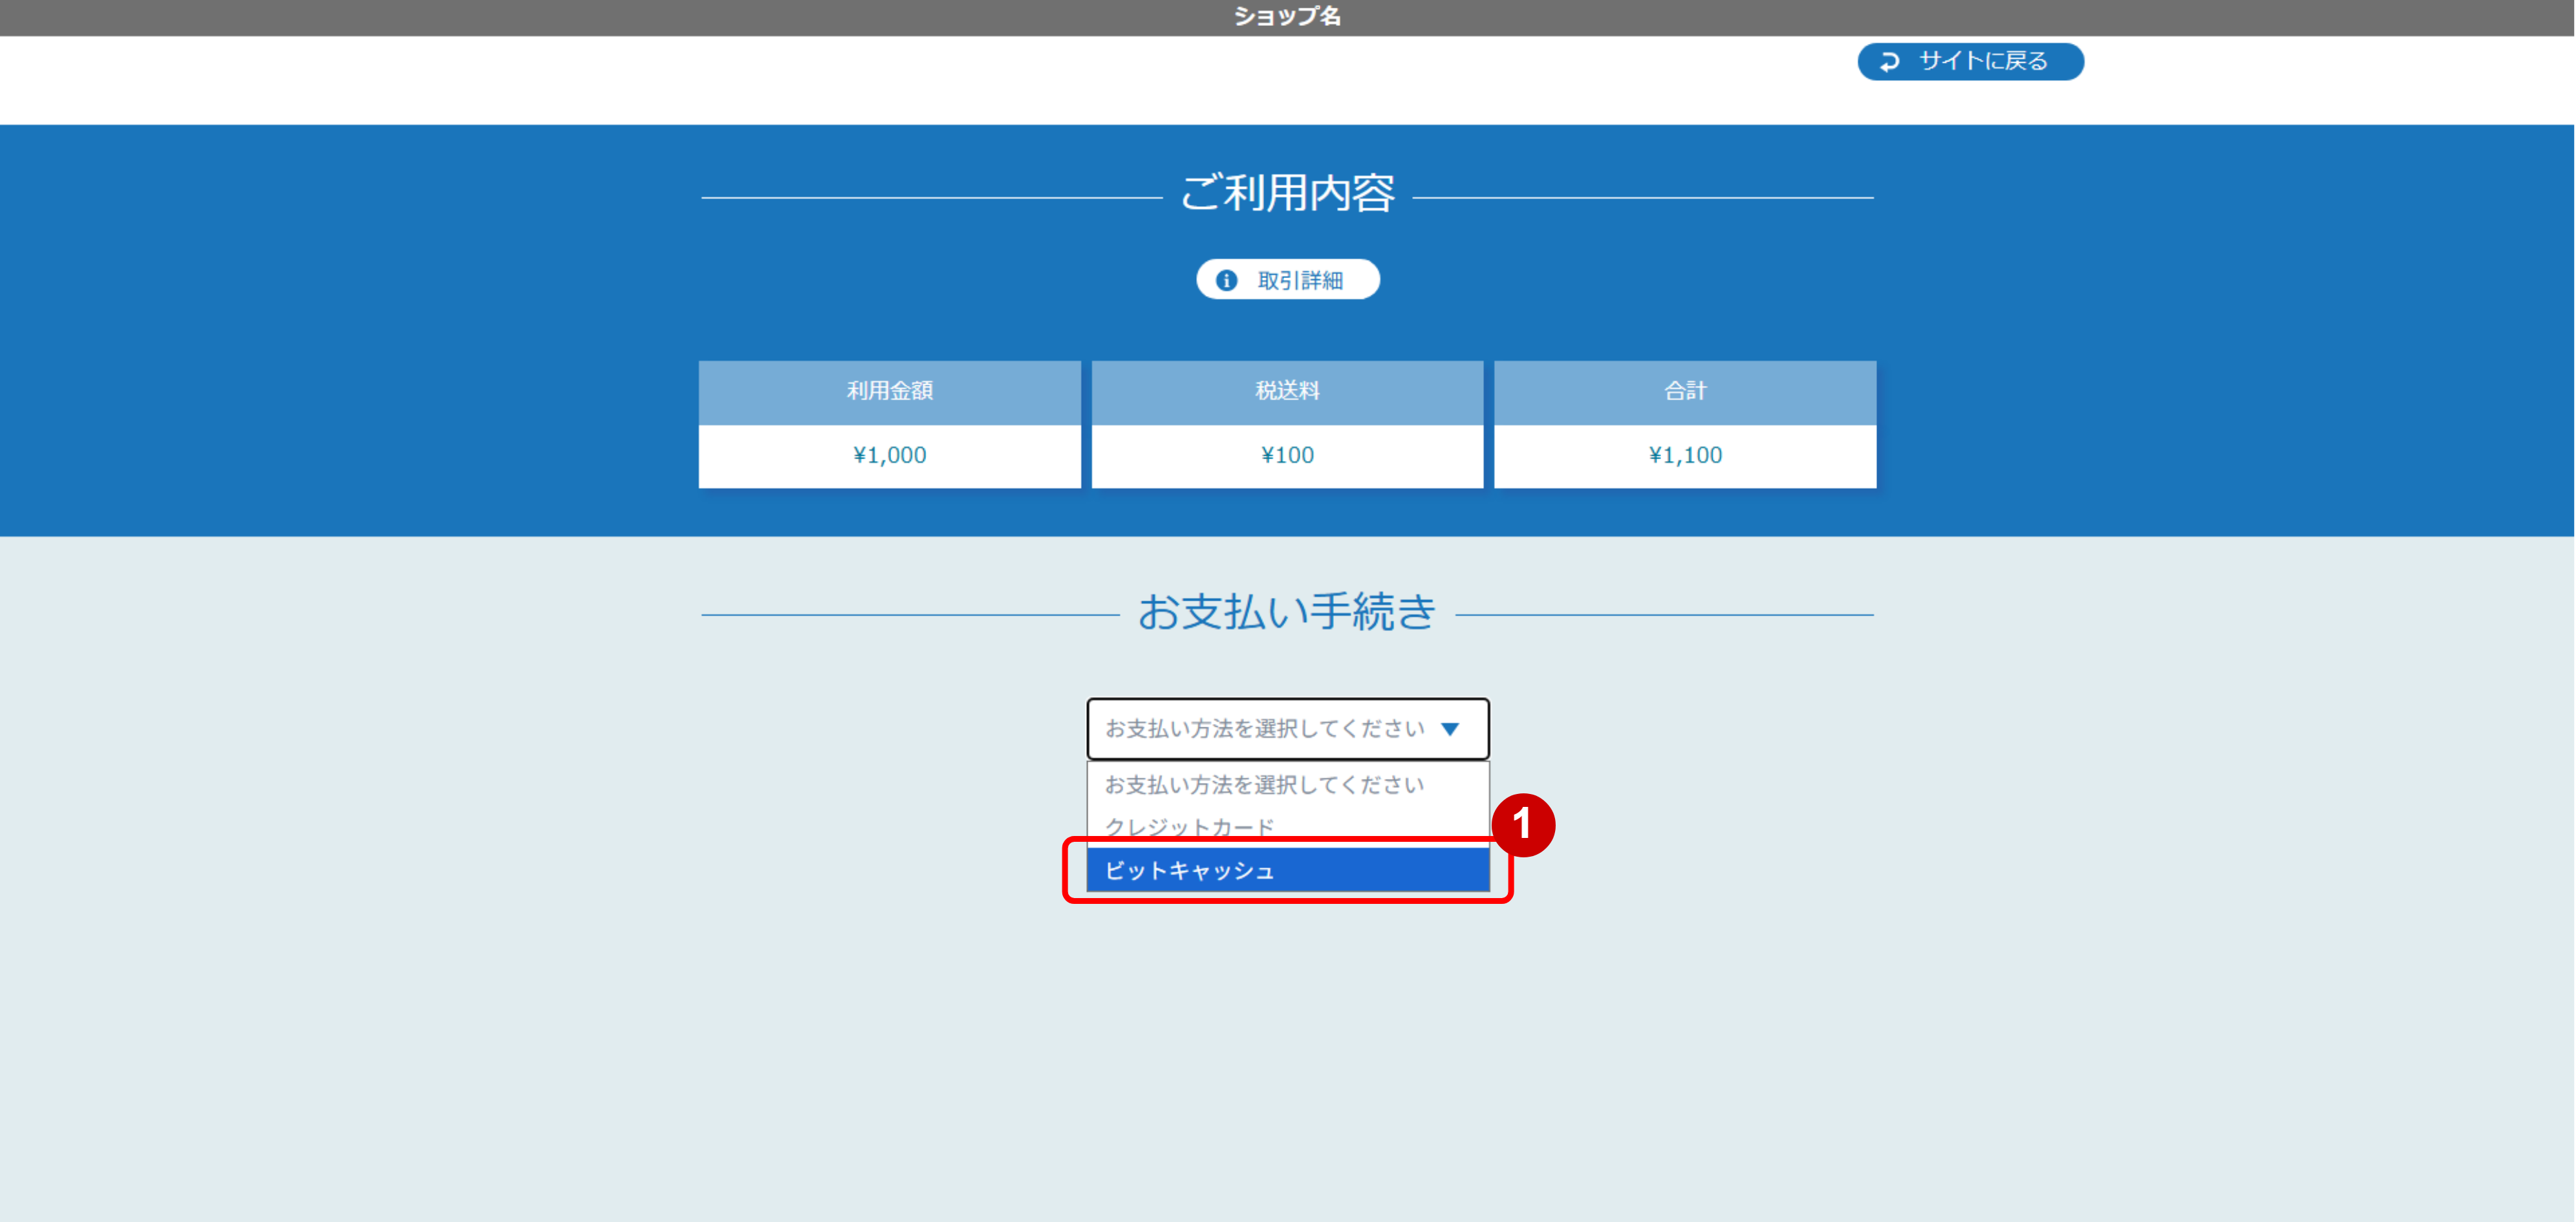Choose お支払い方法を選択してください placeholder in list
Screen dimensions: 2576x1222
[1288, 785]
